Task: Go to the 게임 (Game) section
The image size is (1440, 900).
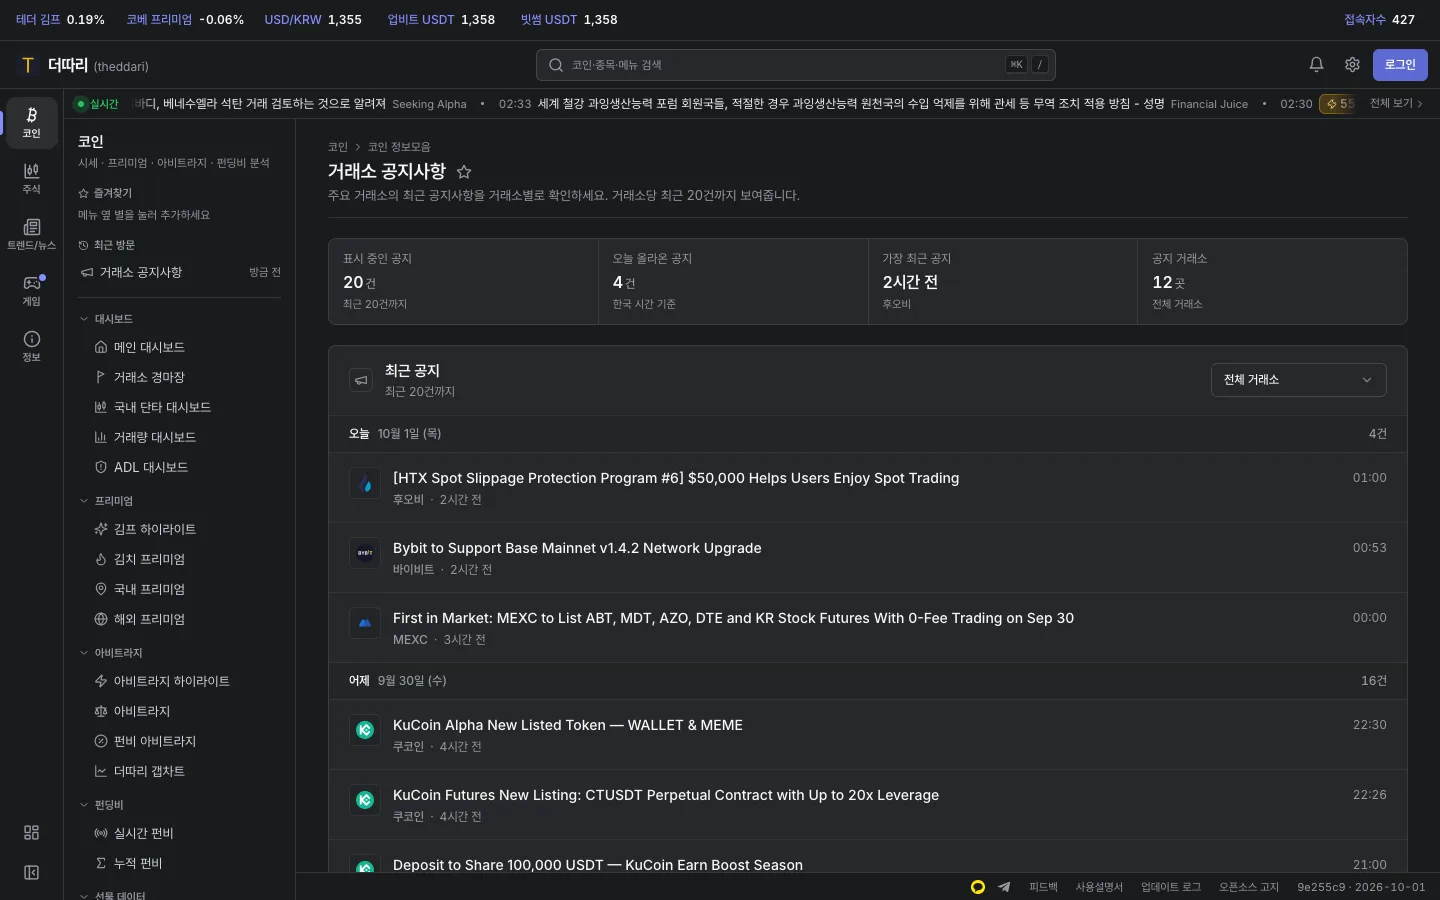Action: coord(31,291)
